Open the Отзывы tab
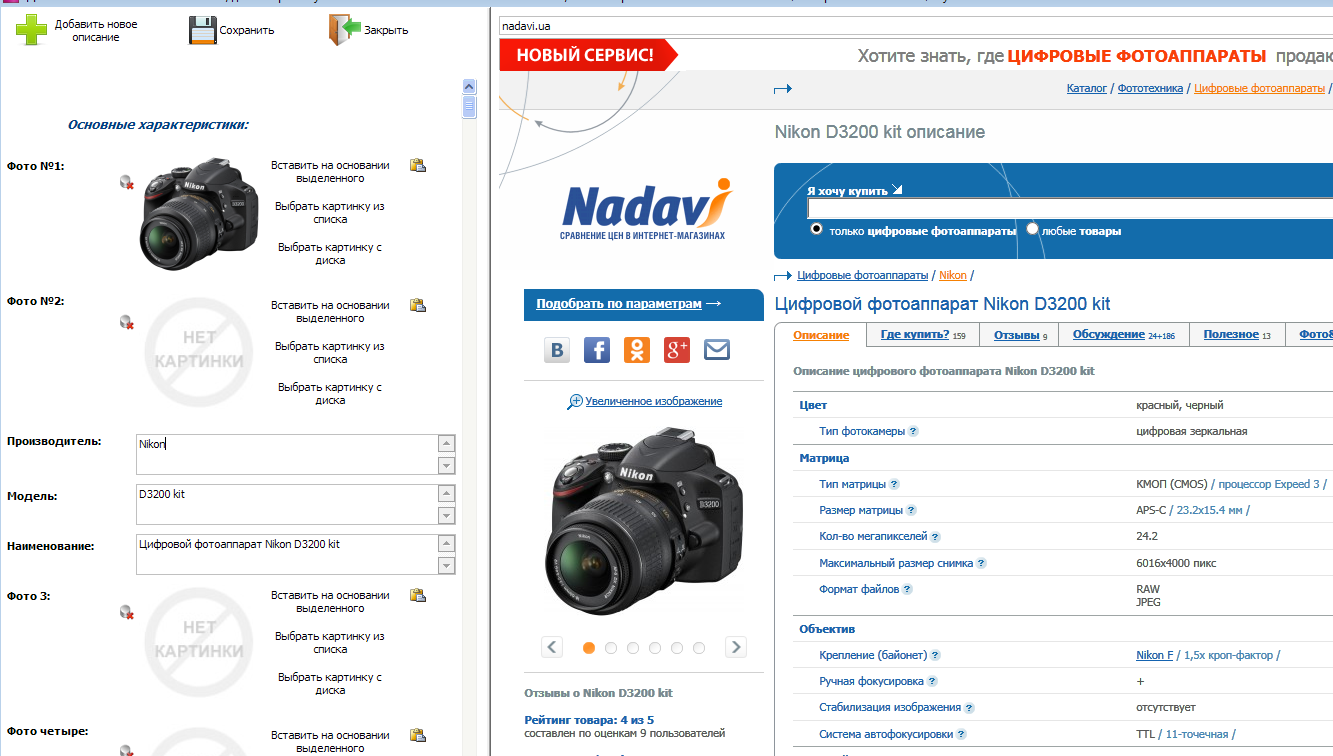The height and width of the screenshot is (756, 1333). (1020, 335)
